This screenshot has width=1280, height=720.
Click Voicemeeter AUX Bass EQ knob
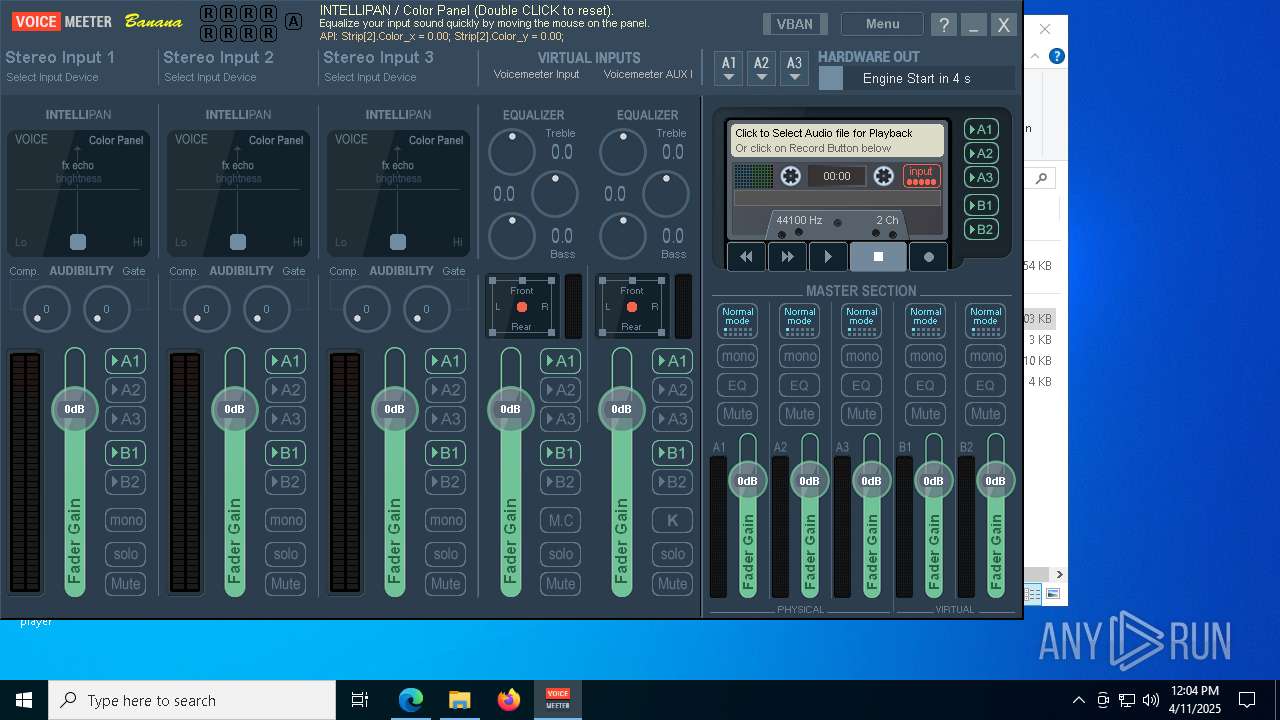(622, 237)
